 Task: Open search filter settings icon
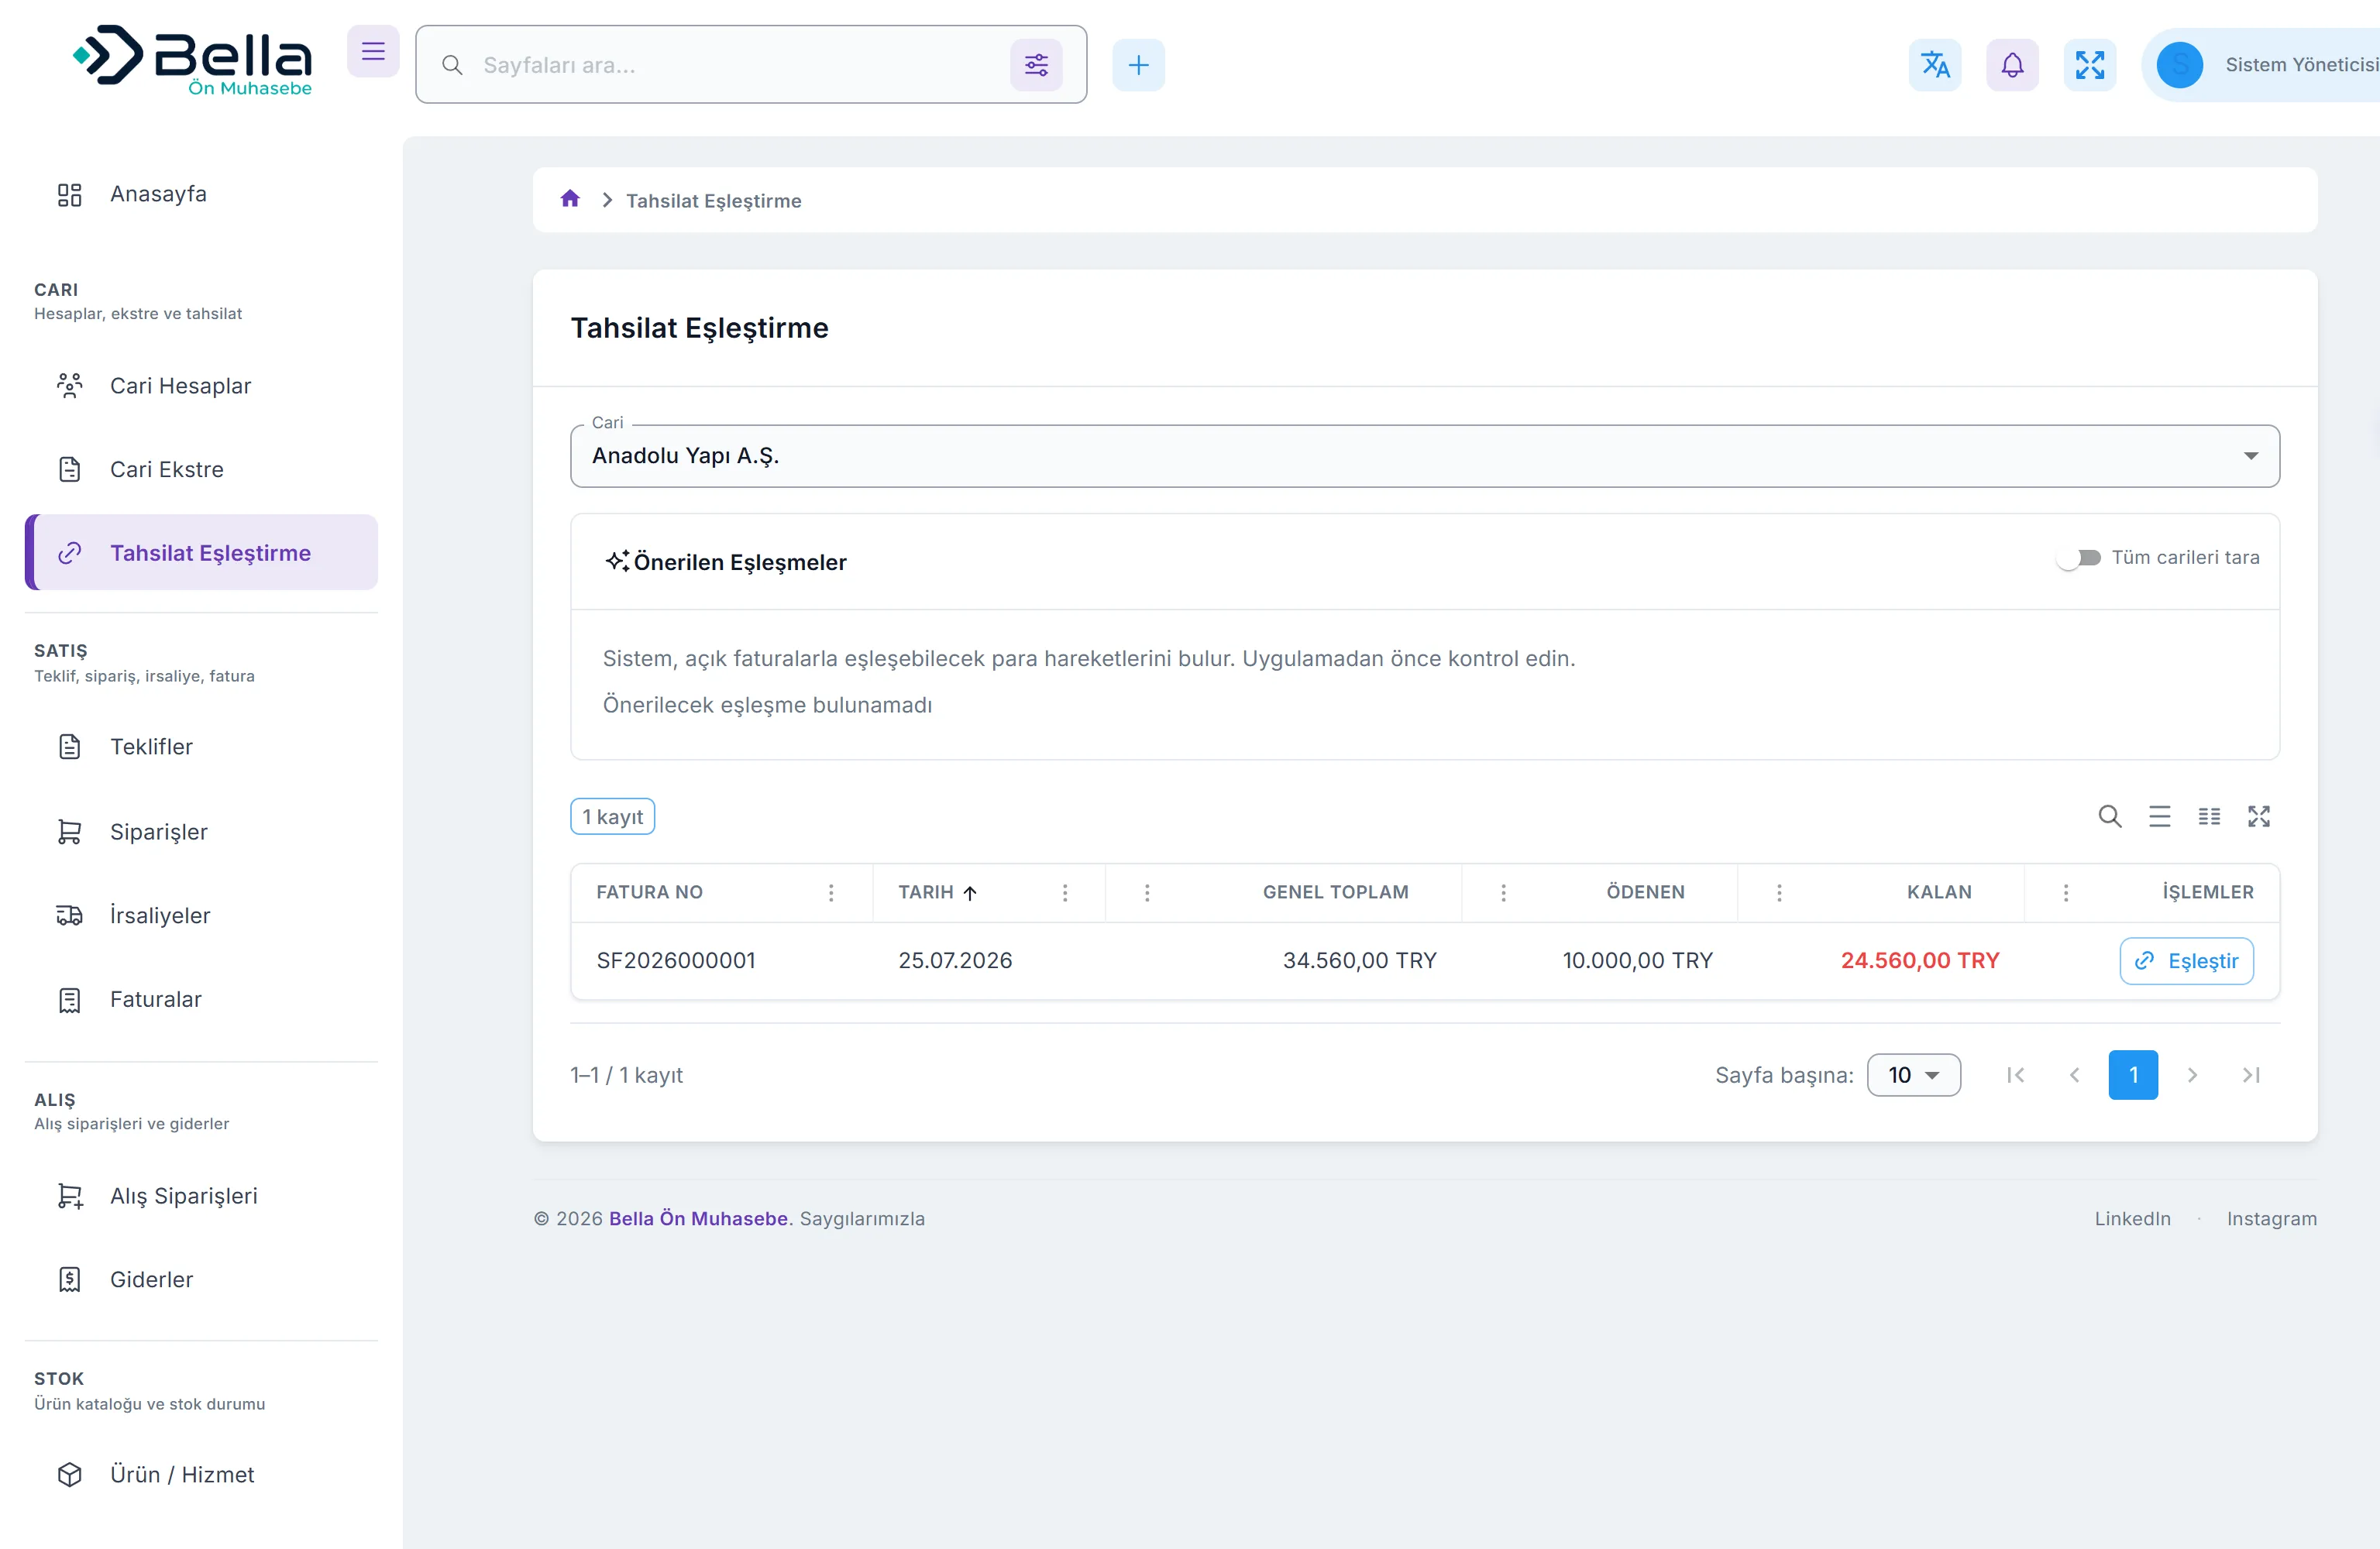pyautogui.click(x=1036, y=65)
